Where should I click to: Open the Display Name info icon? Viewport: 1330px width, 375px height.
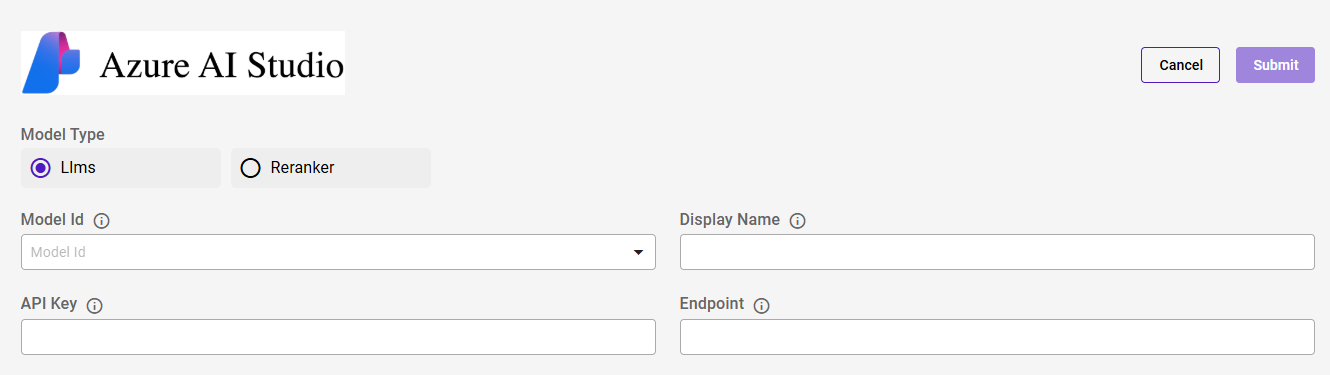[797, 221]
